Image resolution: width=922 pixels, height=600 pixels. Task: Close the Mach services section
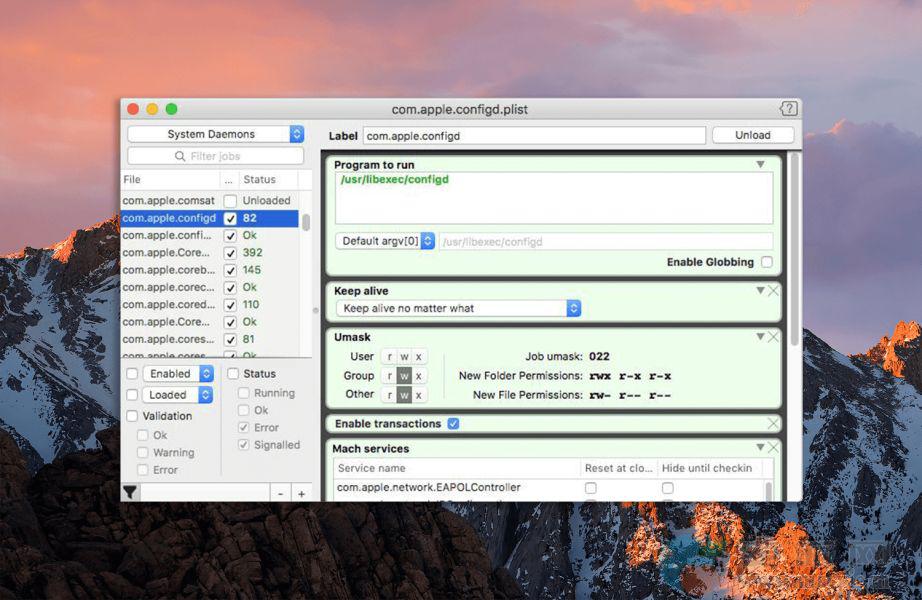tap(773, 448)
